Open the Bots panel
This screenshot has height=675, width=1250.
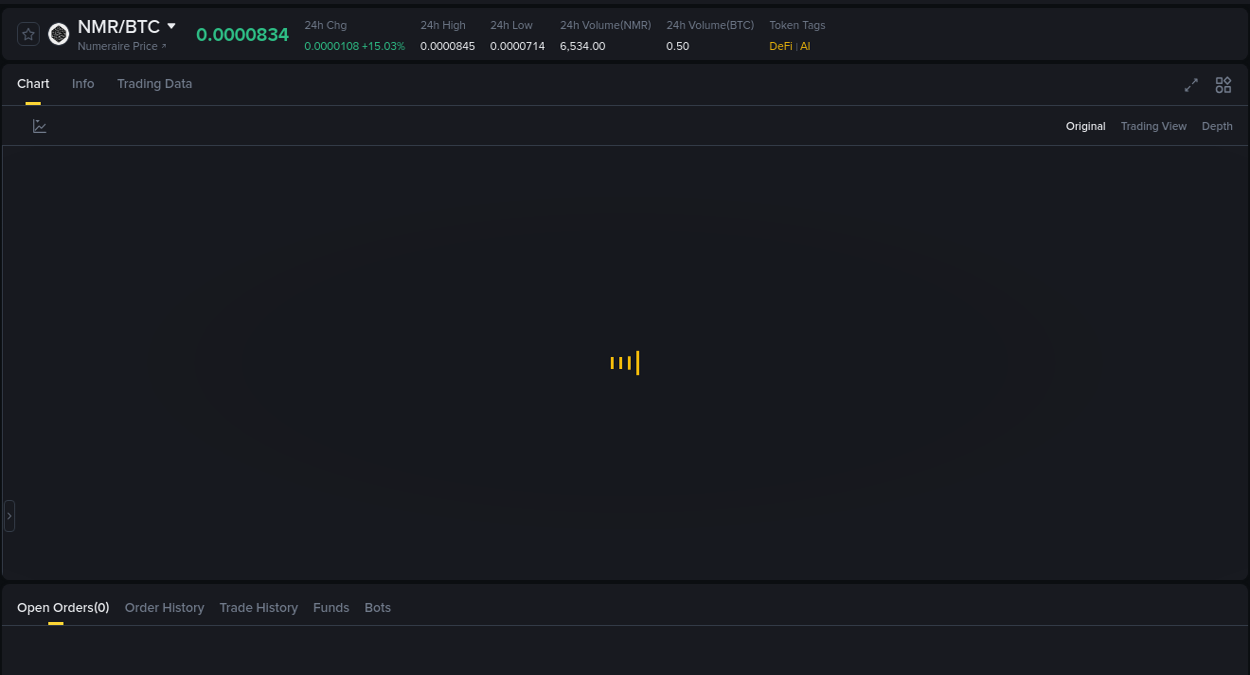coord(378,607)
